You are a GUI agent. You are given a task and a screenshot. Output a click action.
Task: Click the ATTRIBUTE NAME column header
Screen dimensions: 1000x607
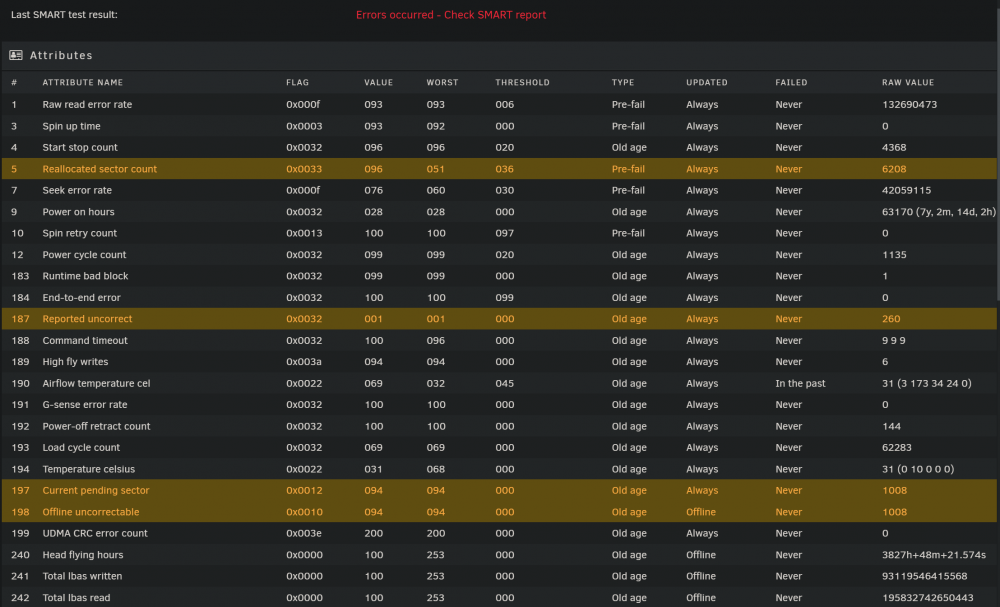[83, 82]
